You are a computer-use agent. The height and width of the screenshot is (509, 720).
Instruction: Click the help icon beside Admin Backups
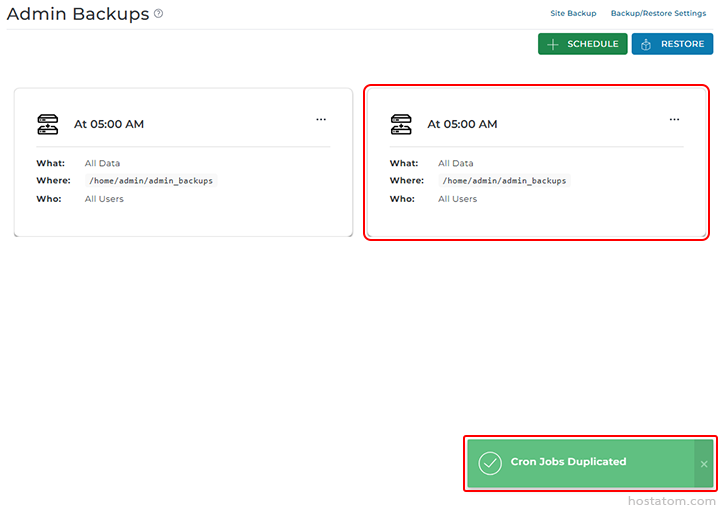pos(158,14)
